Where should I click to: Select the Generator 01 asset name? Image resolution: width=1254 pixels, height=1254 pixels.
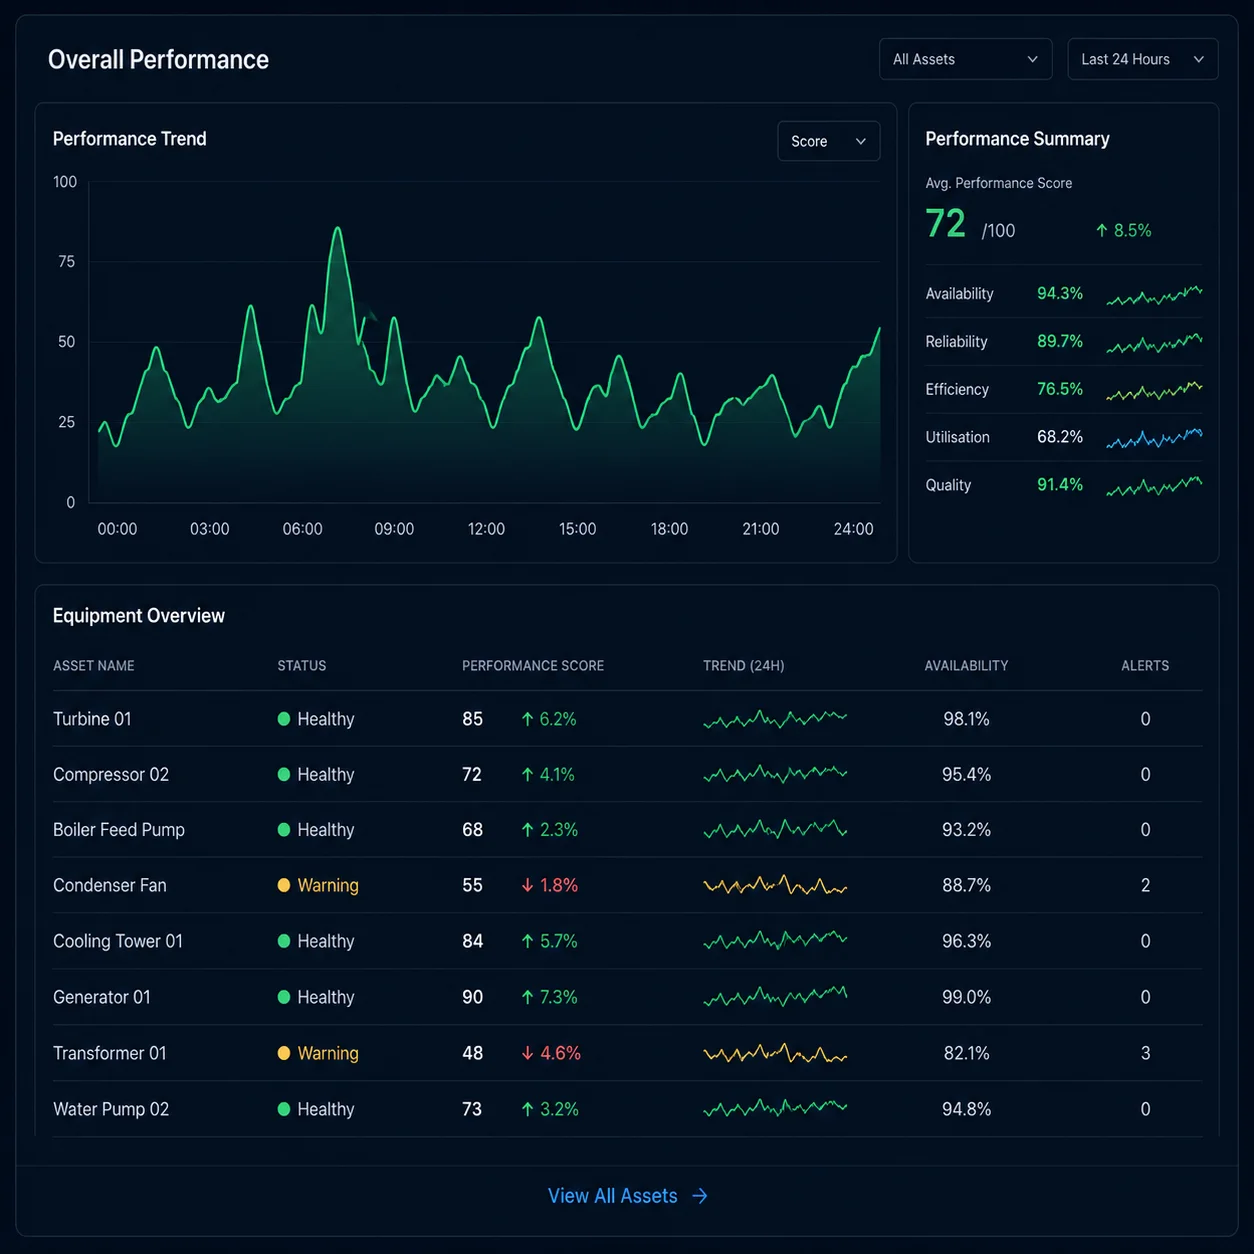pyautogui.click(x=102, y=997)
